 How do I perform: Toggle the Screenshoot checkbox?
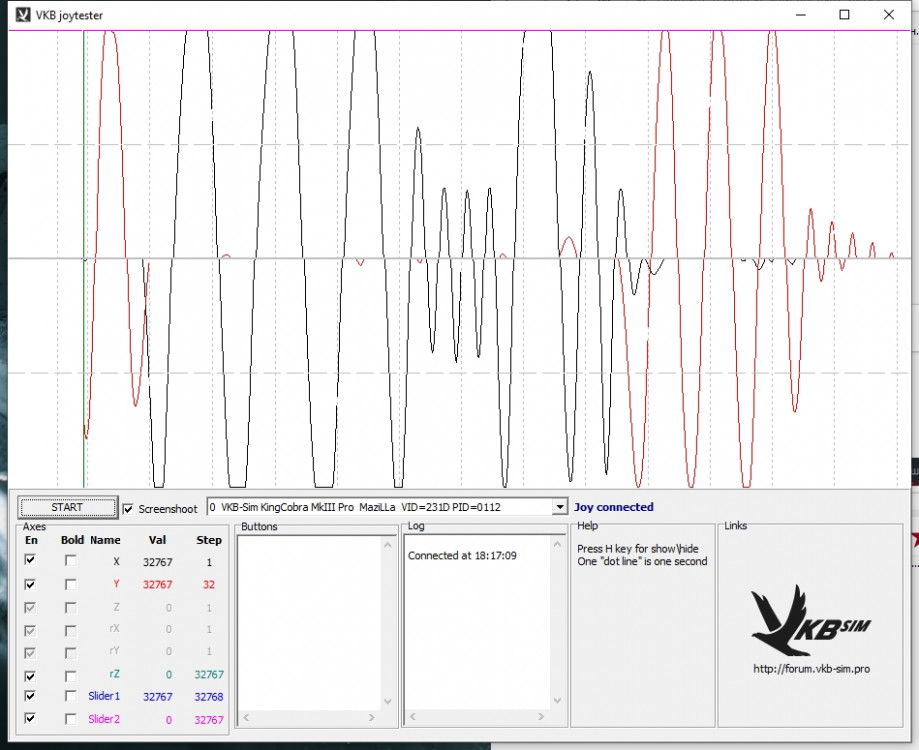point(129,509)
